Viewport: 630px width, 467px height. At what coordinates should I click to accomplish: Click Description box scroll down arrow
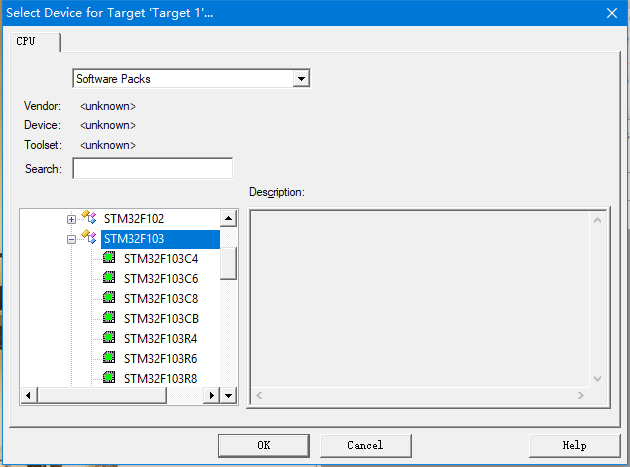pos(597,379)
